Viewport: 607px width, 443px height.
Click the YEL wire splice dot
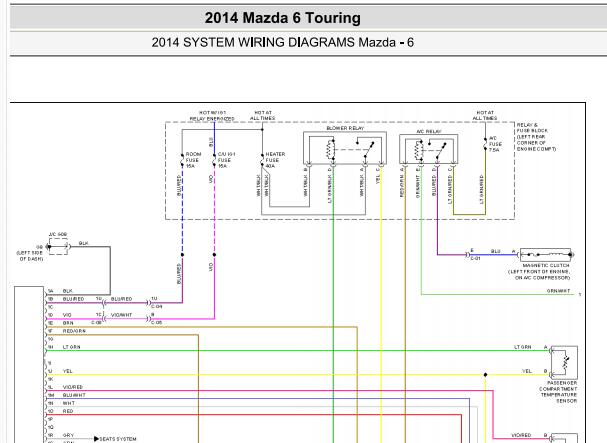click(485, 375)
